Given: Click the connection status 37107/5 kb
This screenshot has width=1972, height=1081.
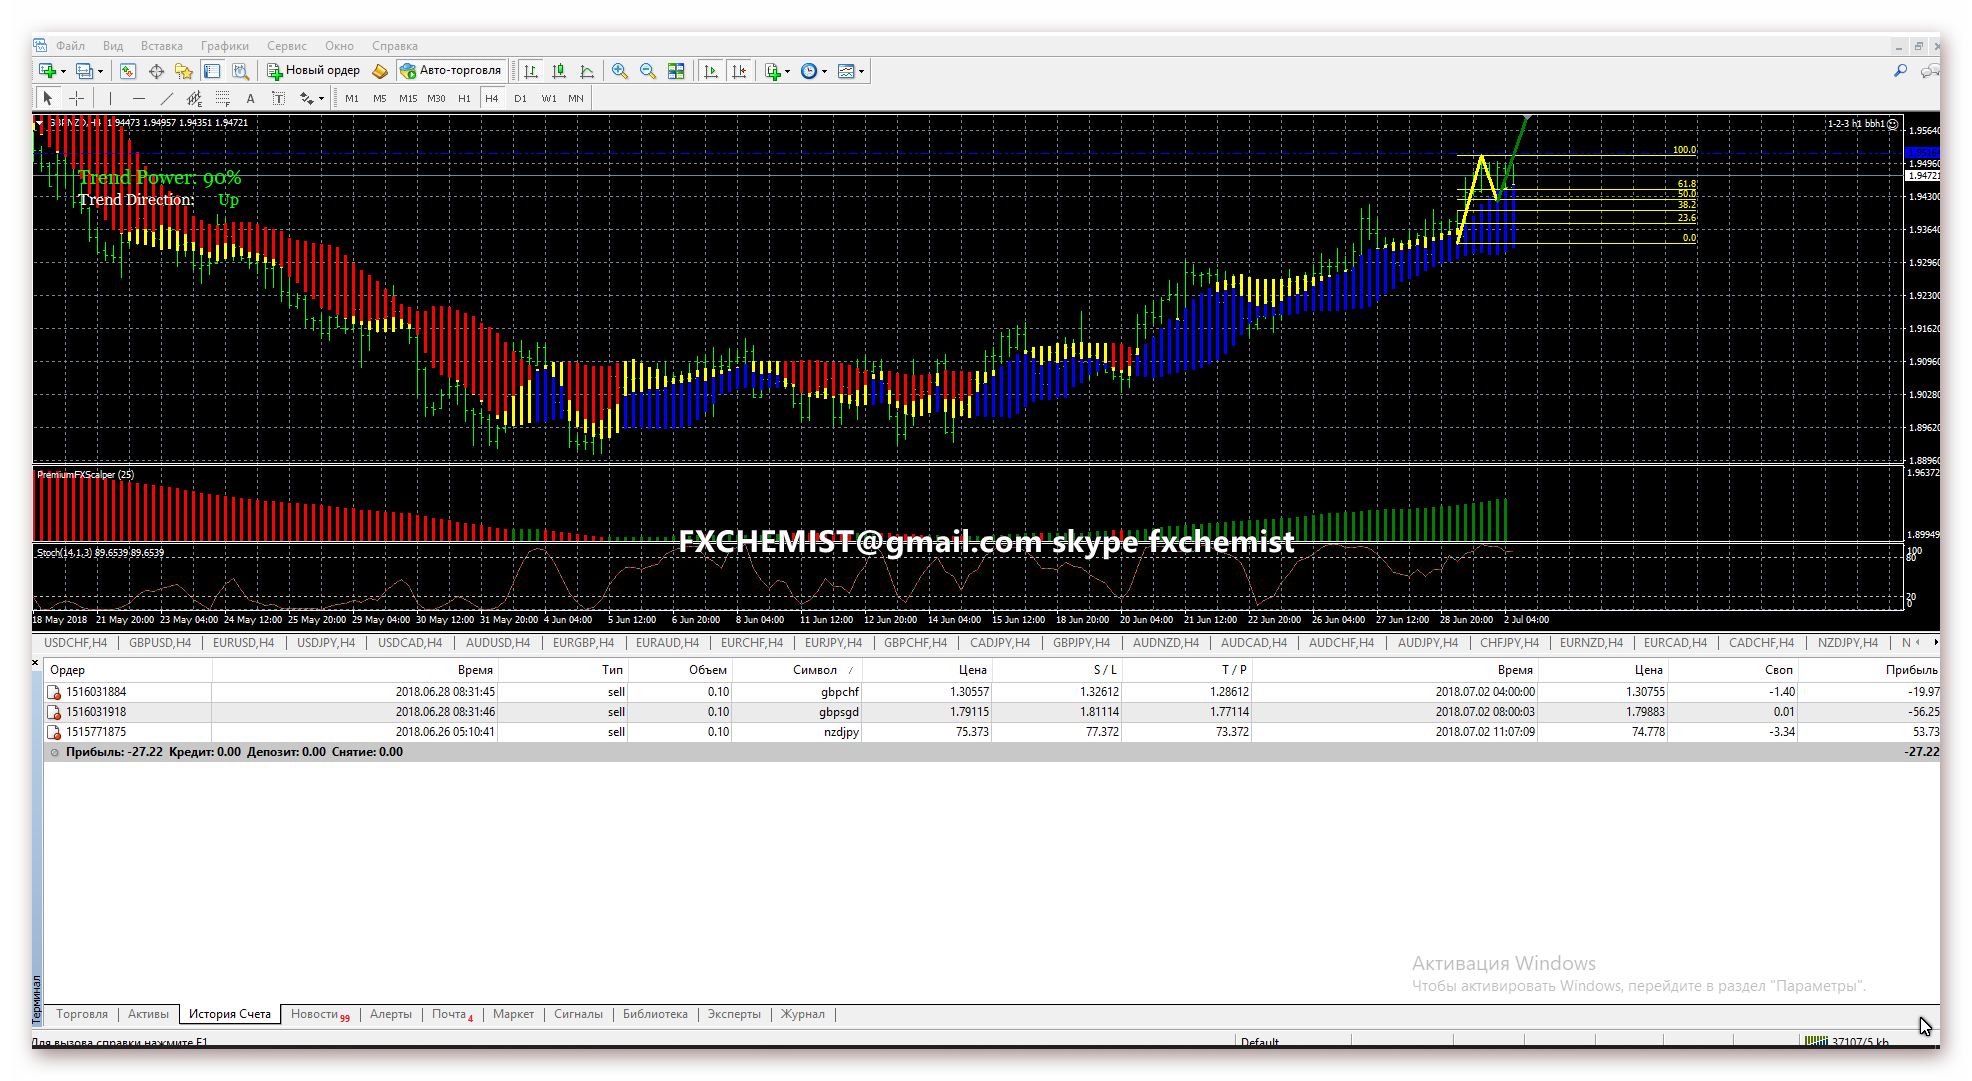Looking at the screenshot, I should coord(1848,1042).
